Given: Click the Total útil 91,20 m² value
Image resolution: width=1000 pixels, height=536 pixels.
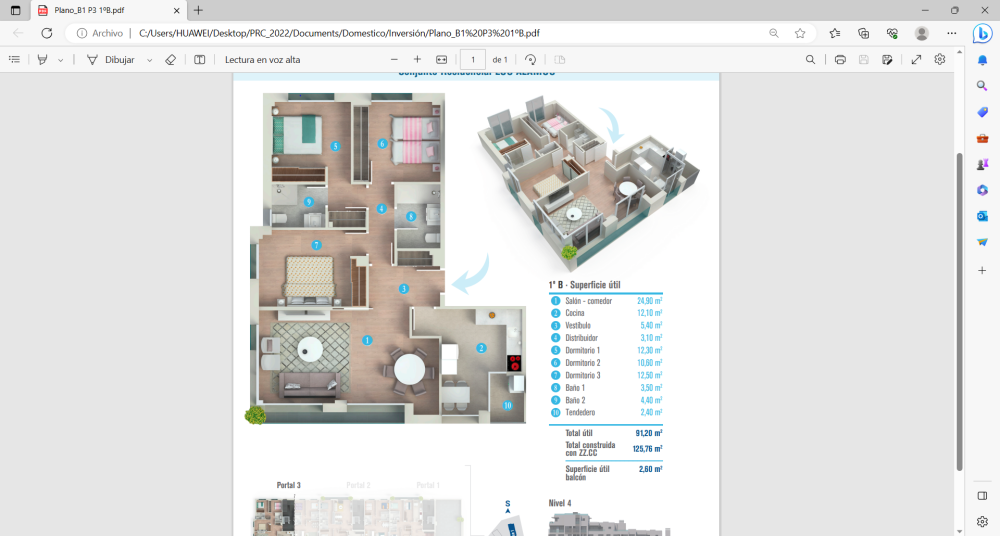Looking at the screenshot, I should pos(649,433).
